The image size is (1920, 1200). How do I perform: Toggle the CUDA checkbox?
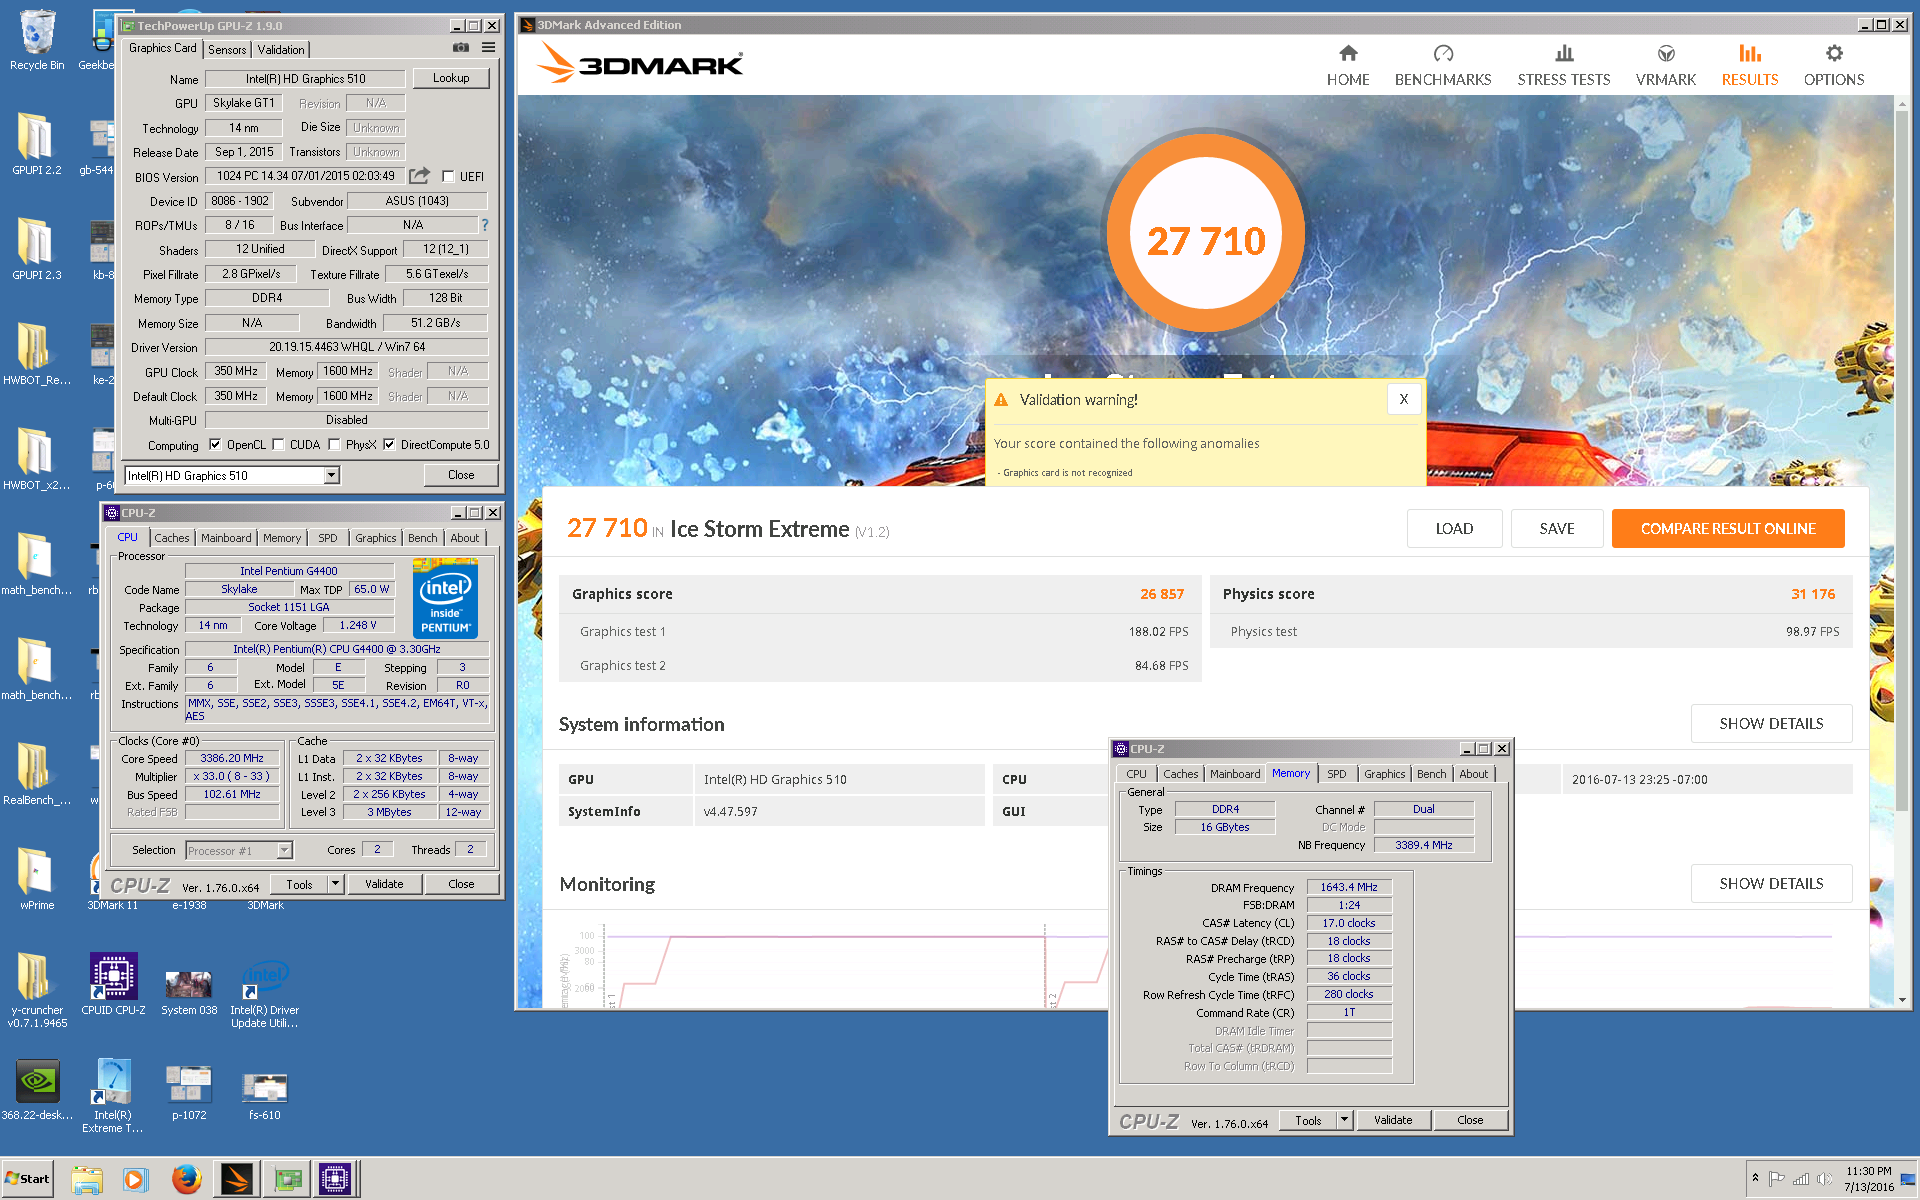pos(279,445)
